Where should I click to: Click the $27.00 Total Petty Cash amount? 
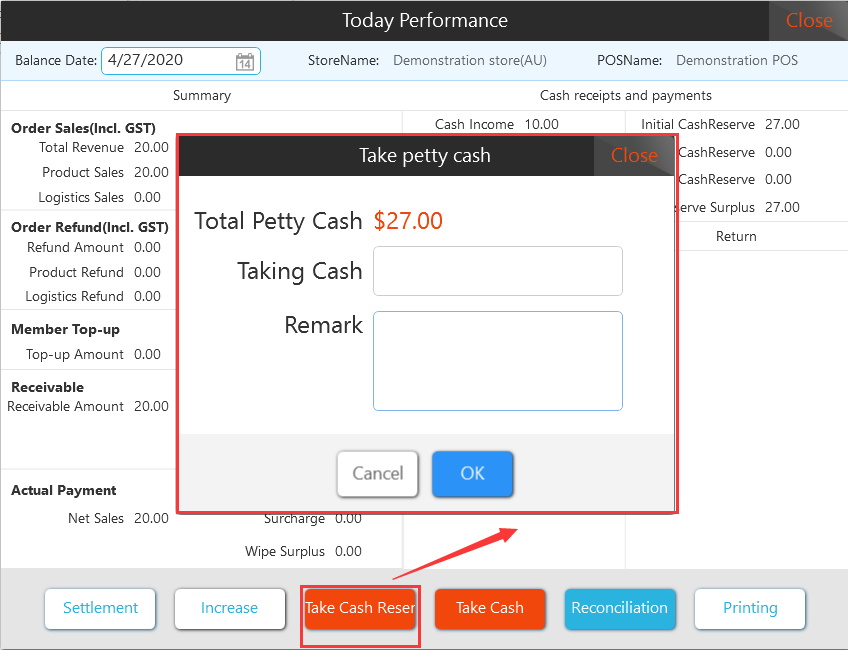pos(408,221)
